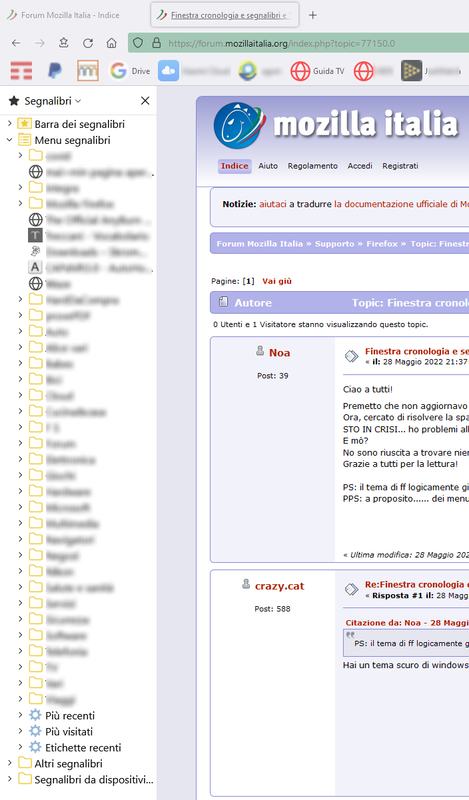Click the 'aiutaci' news link

[x=273, y=204]
